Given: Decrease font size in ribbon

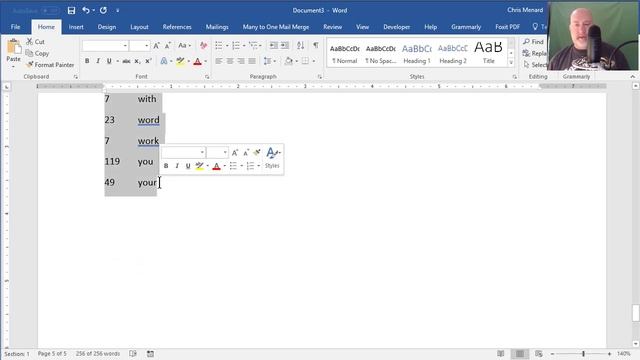Looking at the screenshot, I should click(x=167, y=46).
